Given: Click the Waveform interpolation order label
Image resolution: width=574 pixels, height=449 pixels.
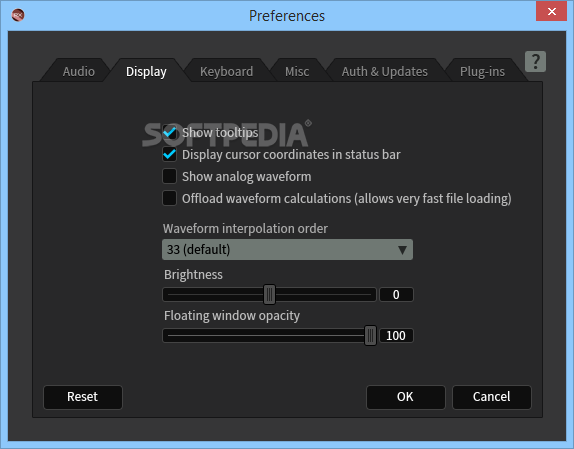Looking at the screenshot, I should click(x=245, y=229).
